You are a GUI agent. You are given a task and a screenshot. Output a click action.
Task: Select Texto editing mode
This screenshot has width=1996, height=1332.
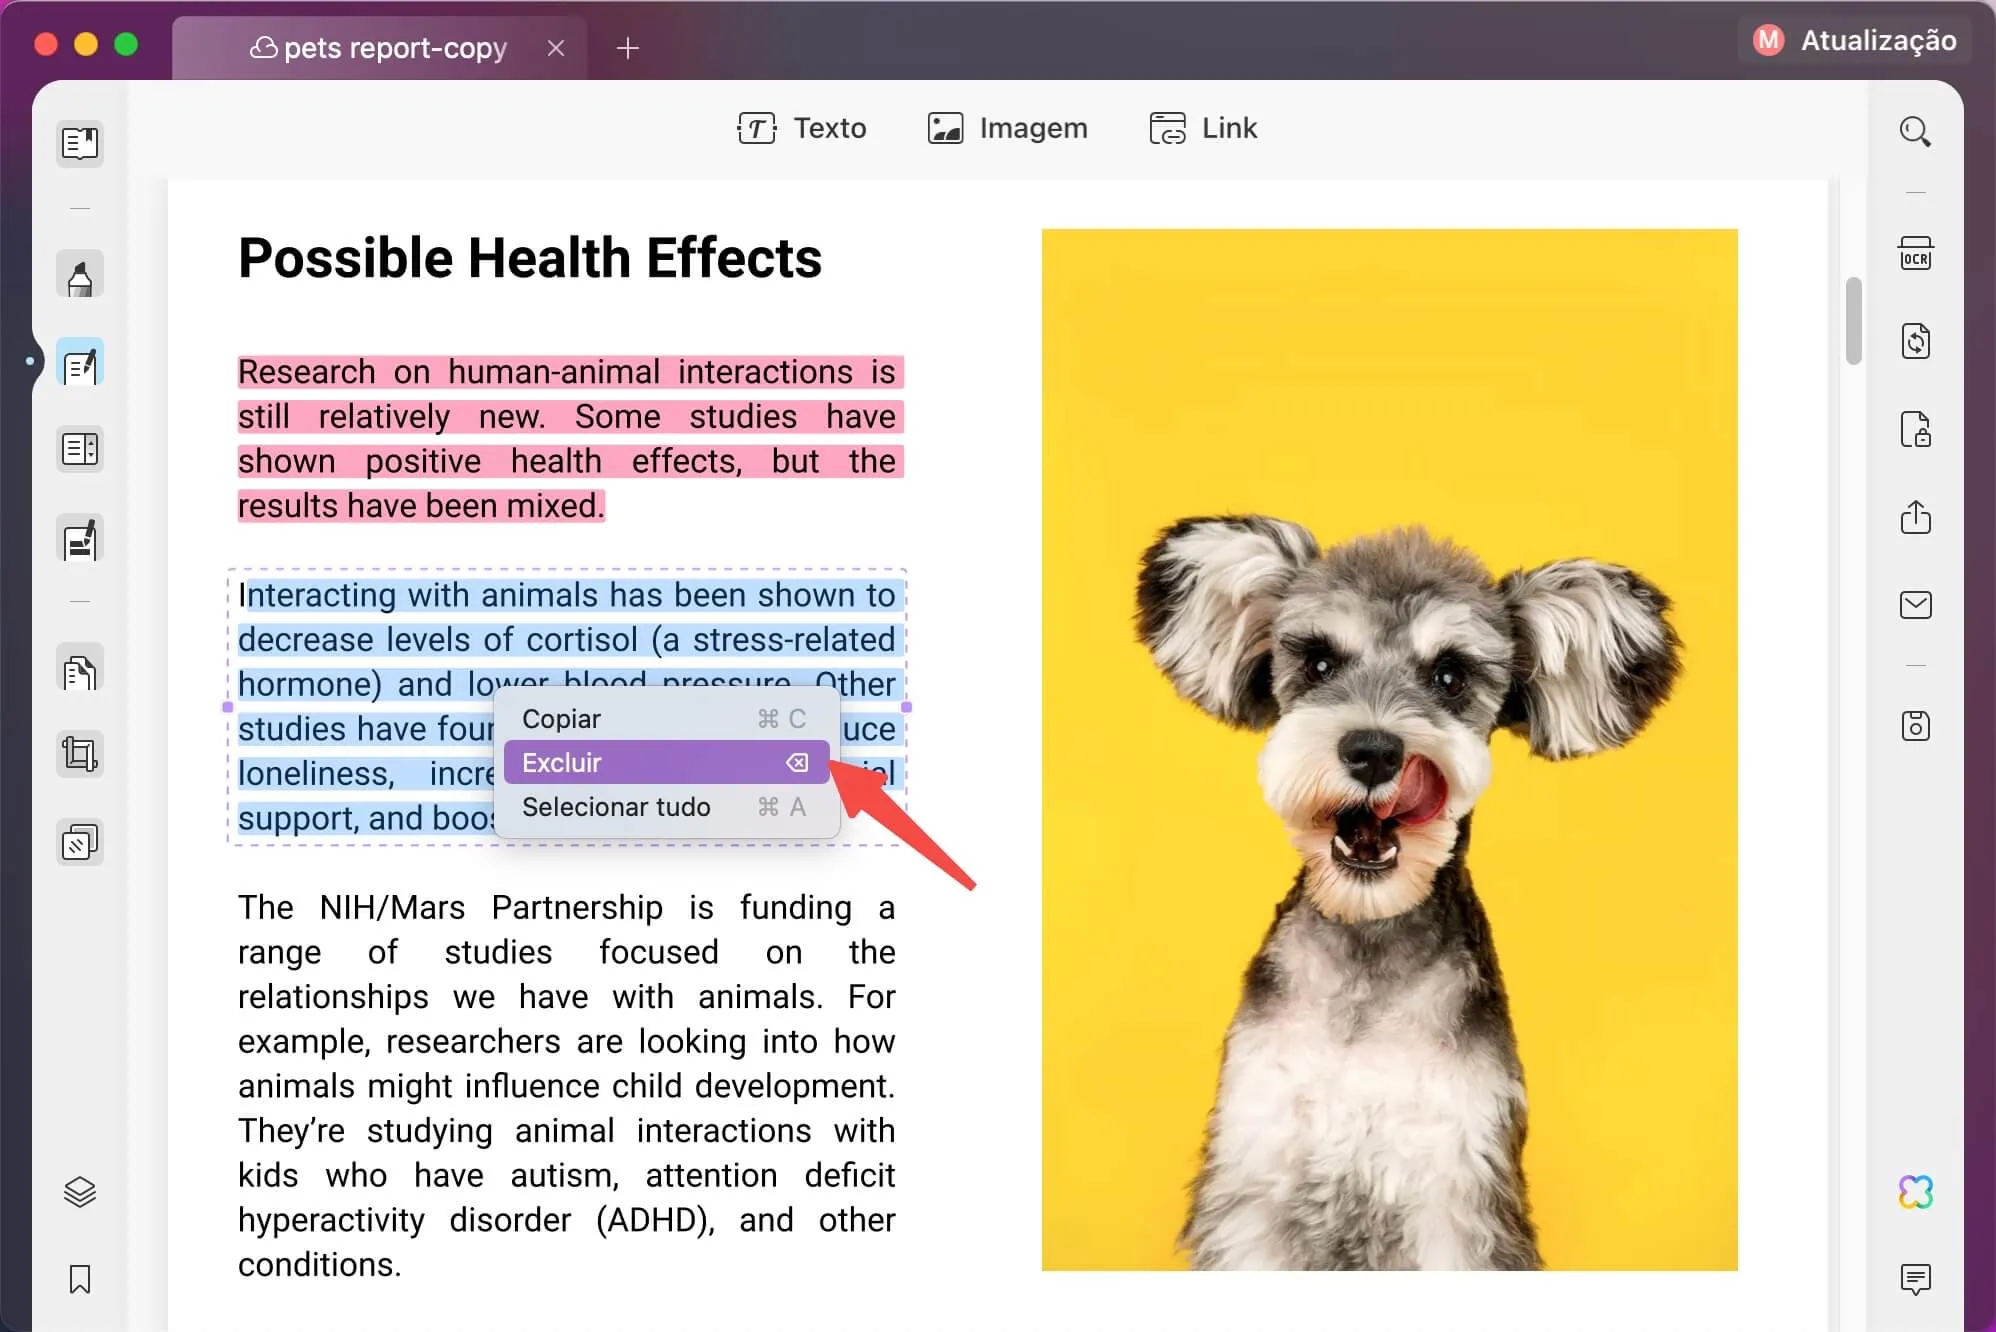point(803,128)
